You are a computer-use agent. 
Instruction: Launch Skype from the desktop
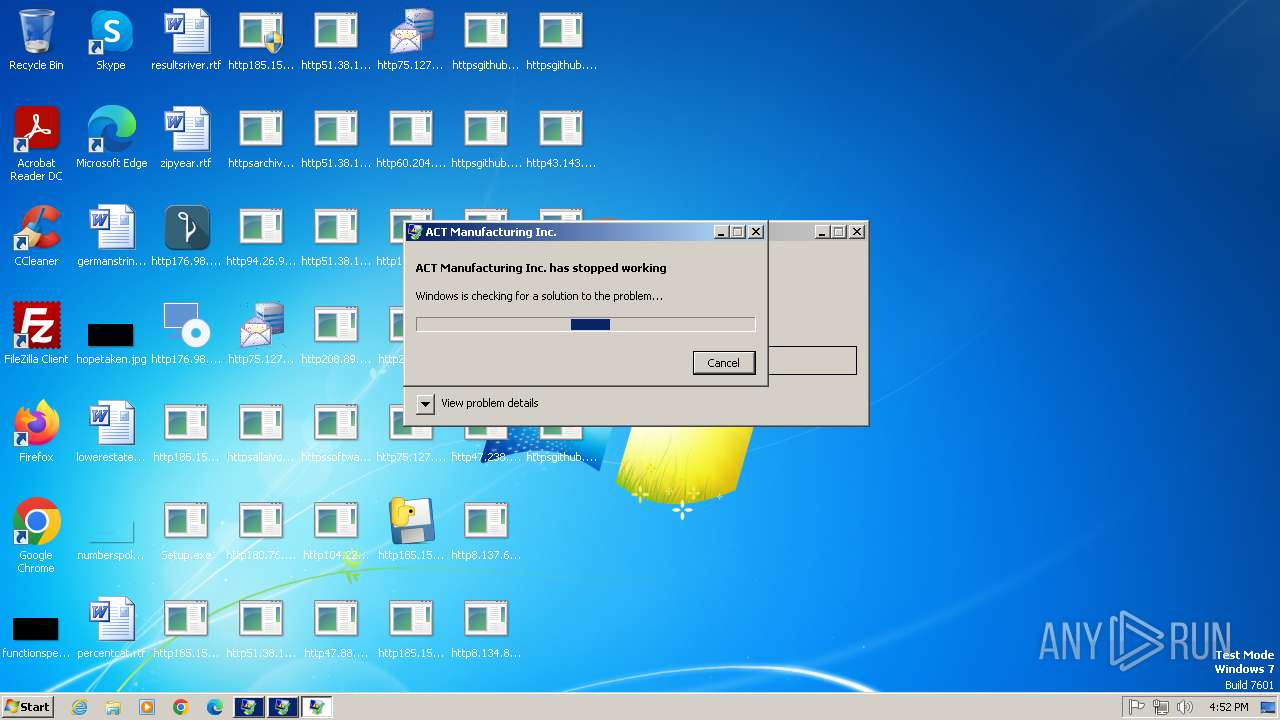[111, 41]
